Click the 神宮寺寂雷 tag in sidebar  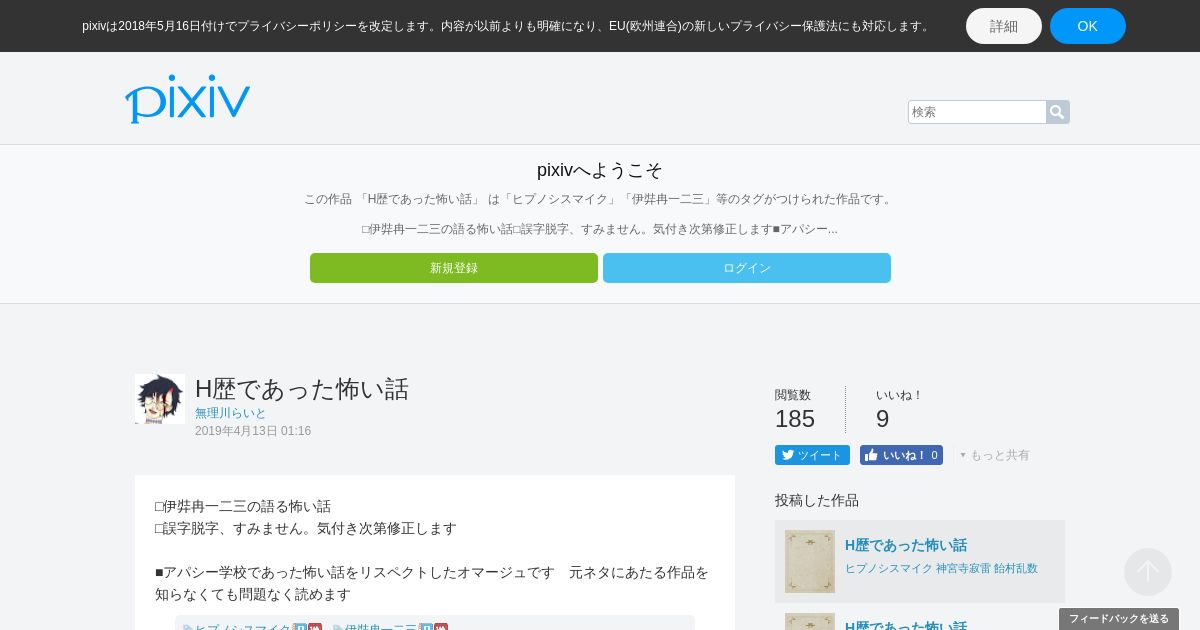pos(963,568)
